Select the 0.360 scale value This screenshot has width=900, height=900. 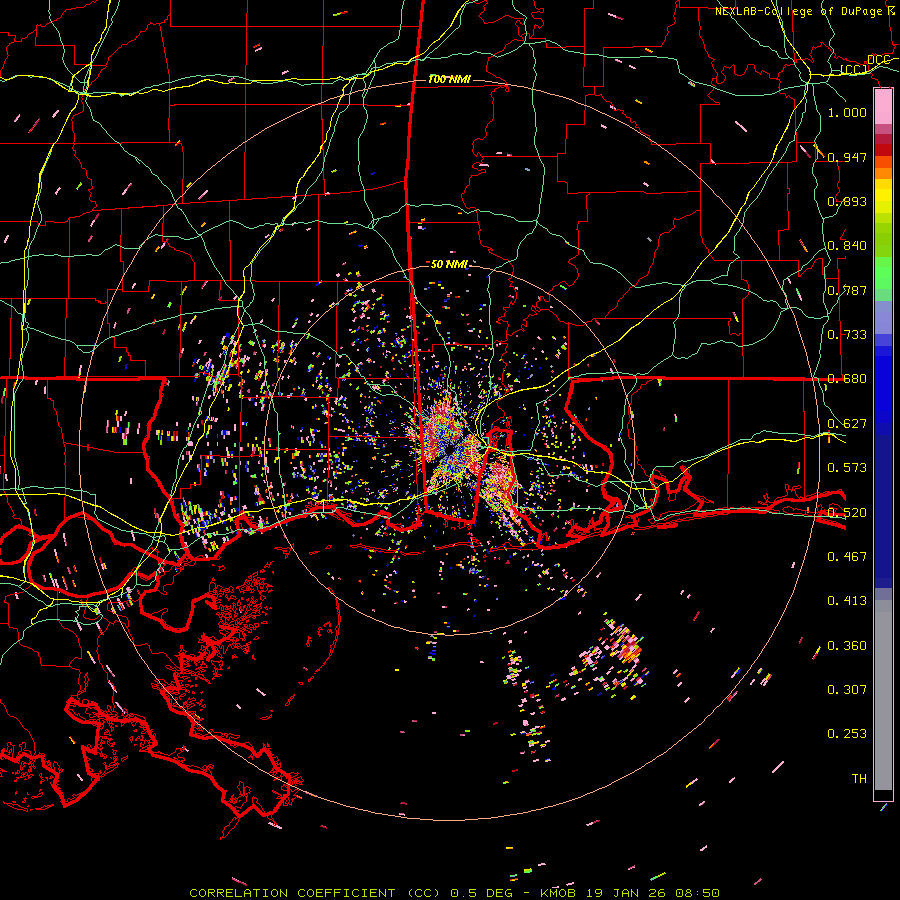847,646
